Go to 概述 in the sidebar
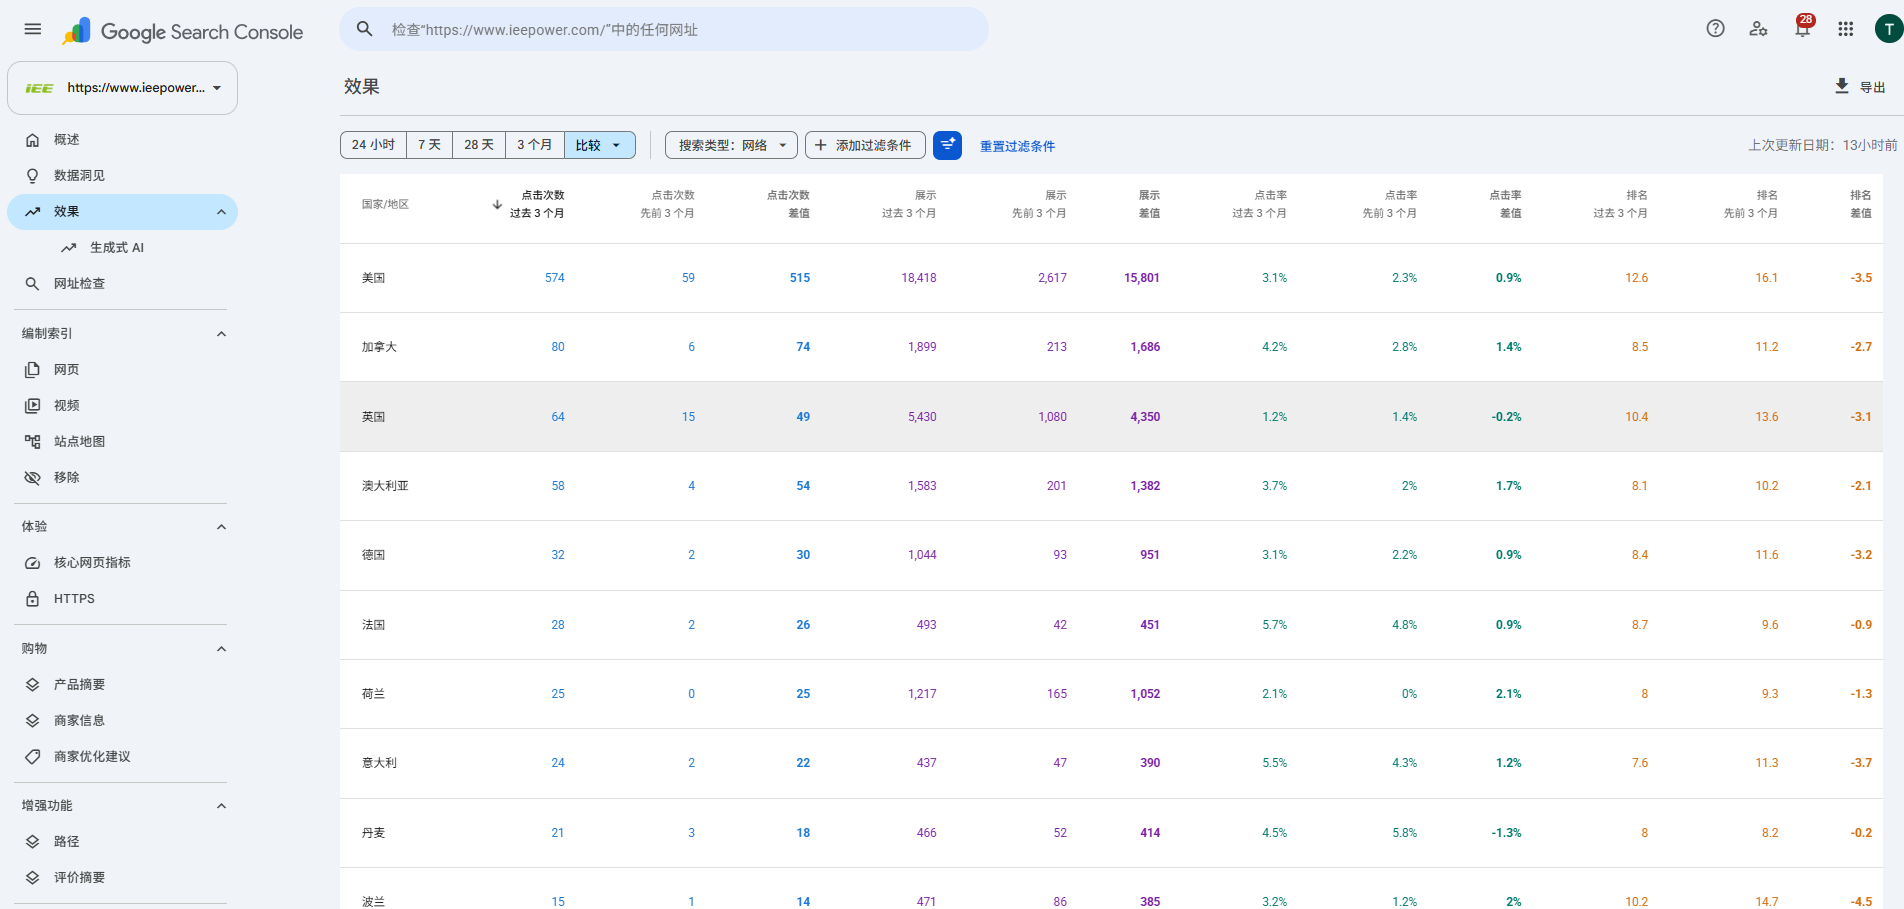1904x909 pixels. (123, 140)
